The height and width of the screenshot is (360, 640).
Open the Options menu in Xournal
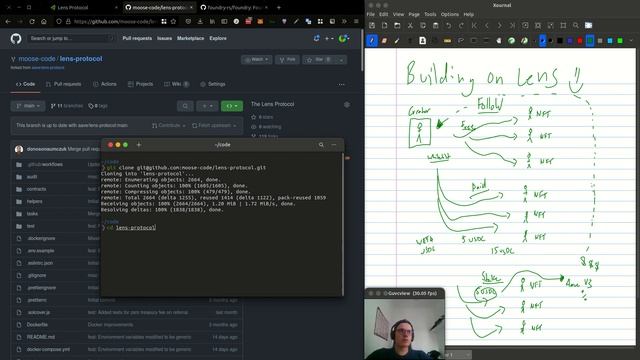(x=450, y=14)
